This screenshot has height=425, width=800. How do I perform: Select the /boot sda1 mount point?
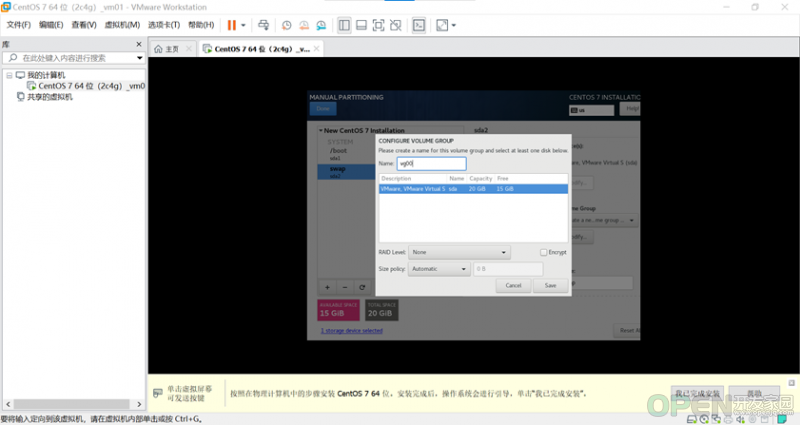click(347, 154)
